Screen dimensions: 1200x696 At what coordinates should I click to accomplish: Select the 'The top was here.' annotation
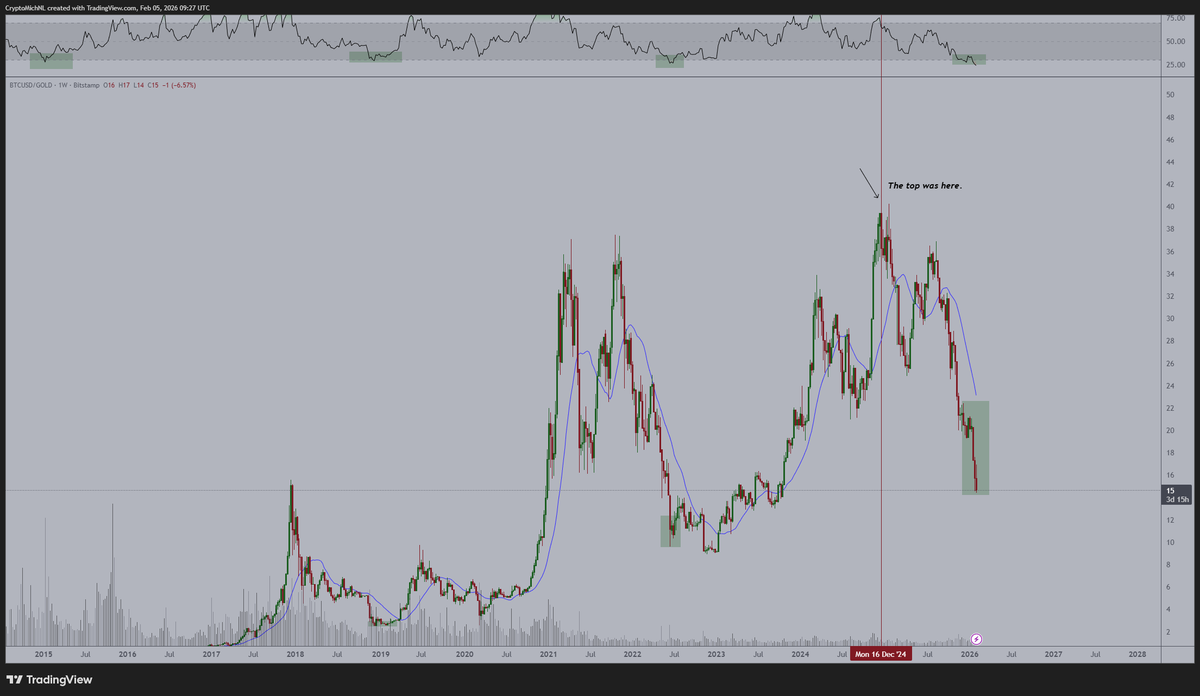(925, 186)
